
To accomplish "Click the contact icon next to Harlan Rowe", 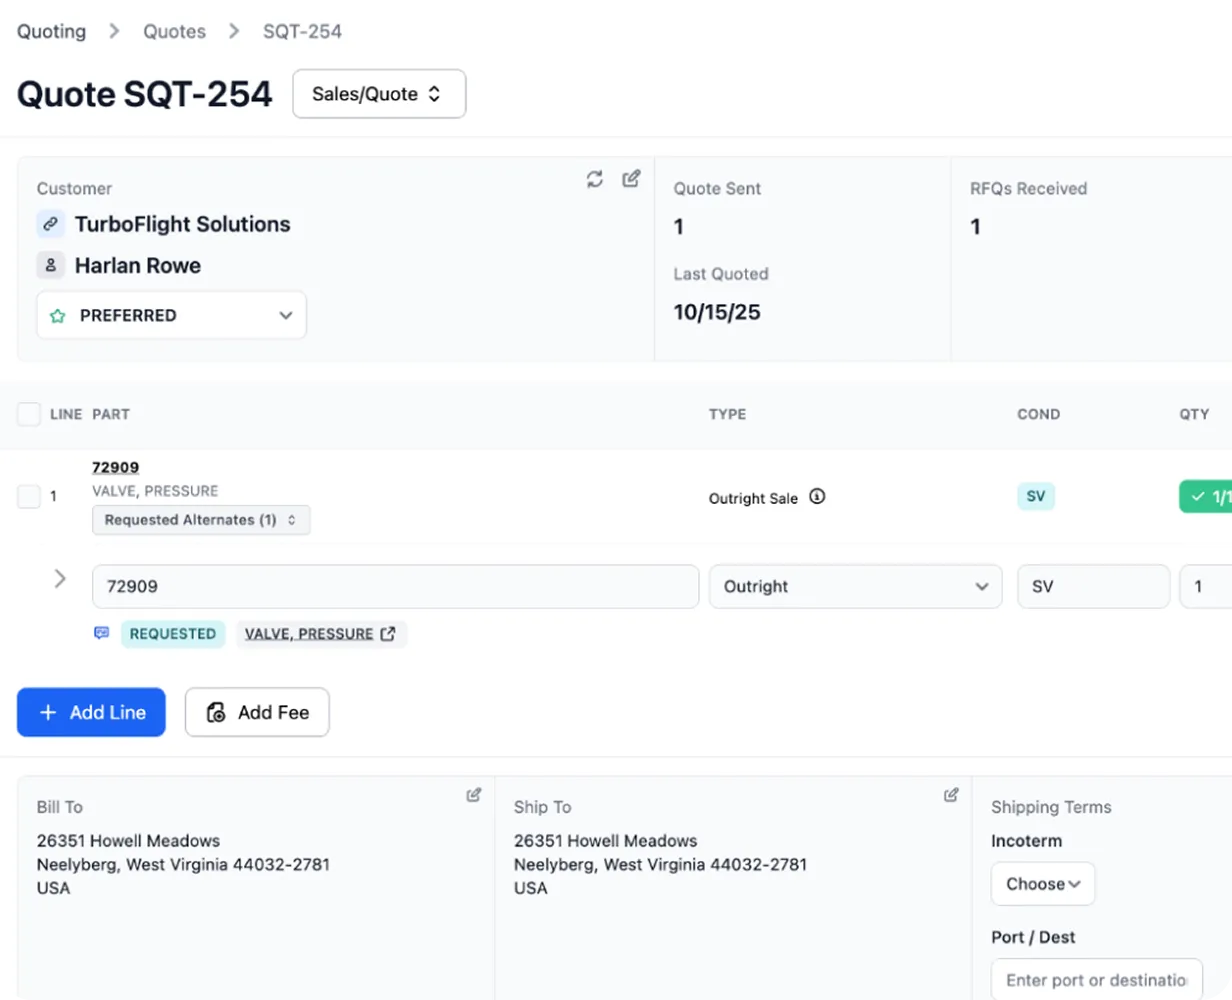I will pyautogui.click(x=50, y=265).
